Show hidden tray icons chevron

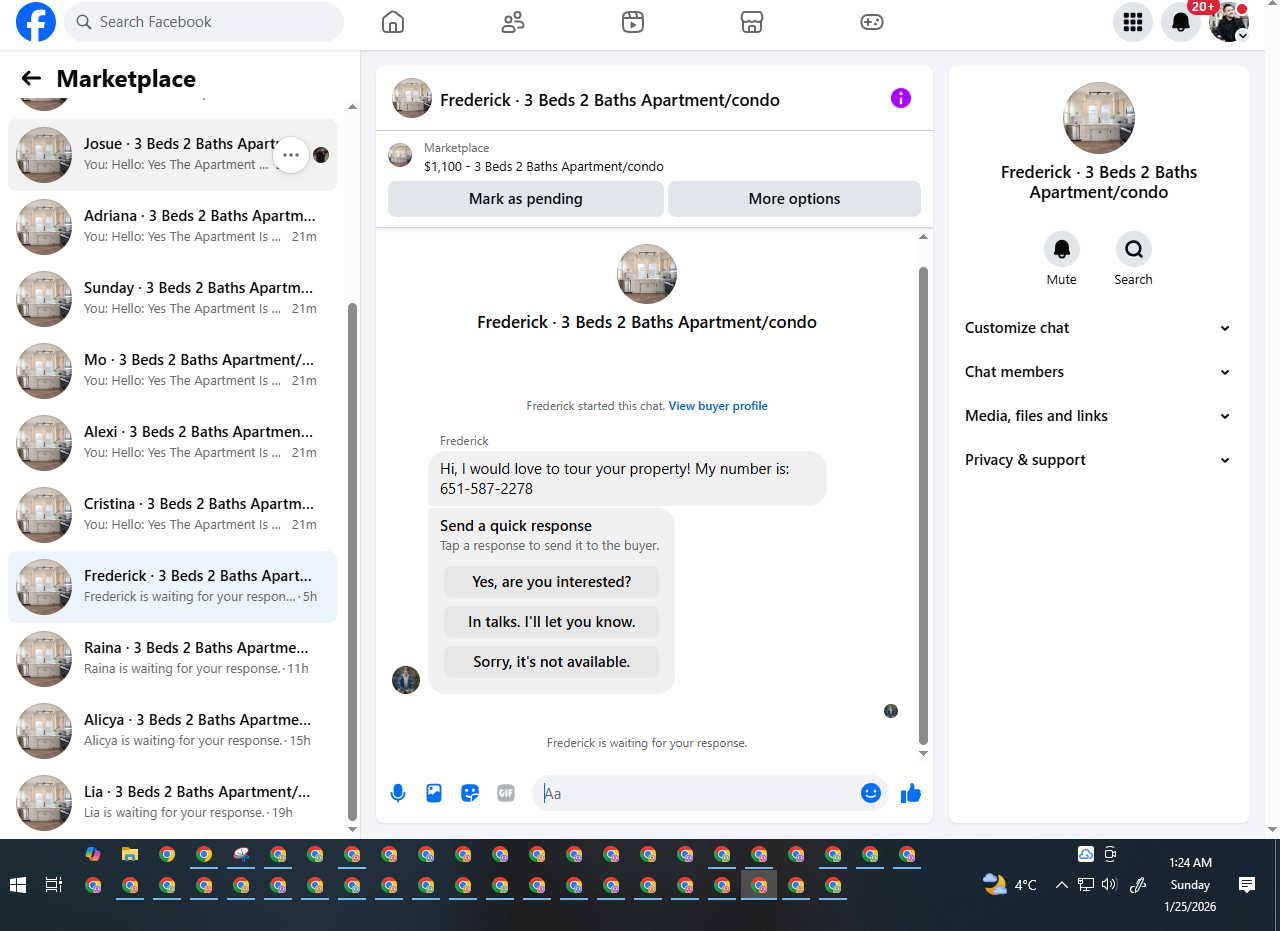click(1062, 885)
